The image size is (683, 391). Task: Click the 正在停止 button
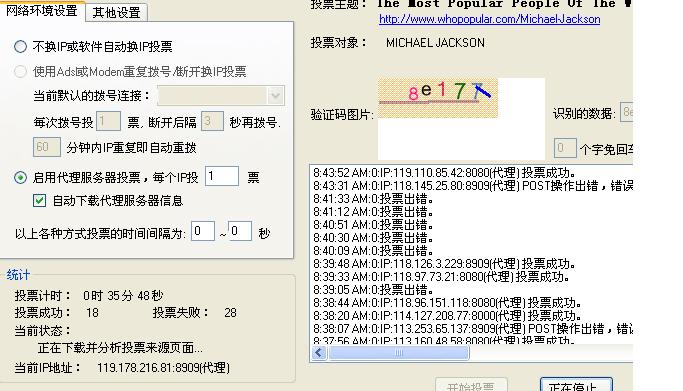pyautogui.click(x=576, y=385)
